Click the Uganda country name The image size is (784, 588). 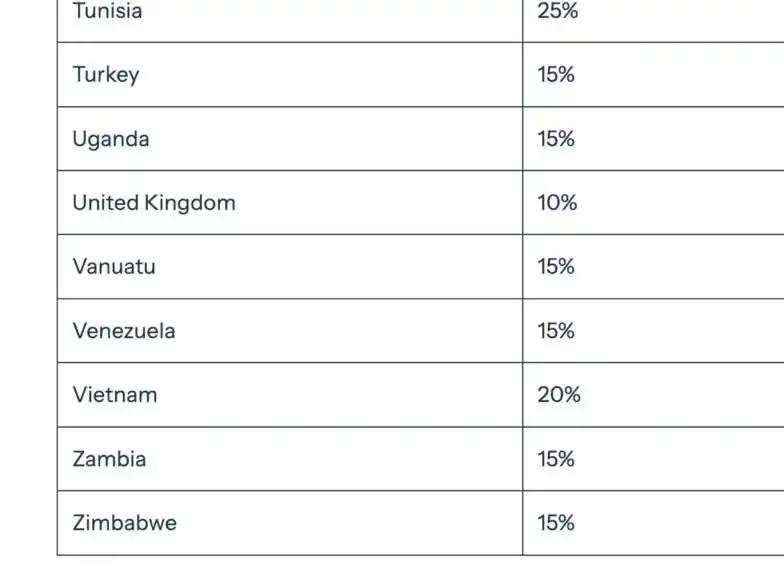[x=110, y=139]
